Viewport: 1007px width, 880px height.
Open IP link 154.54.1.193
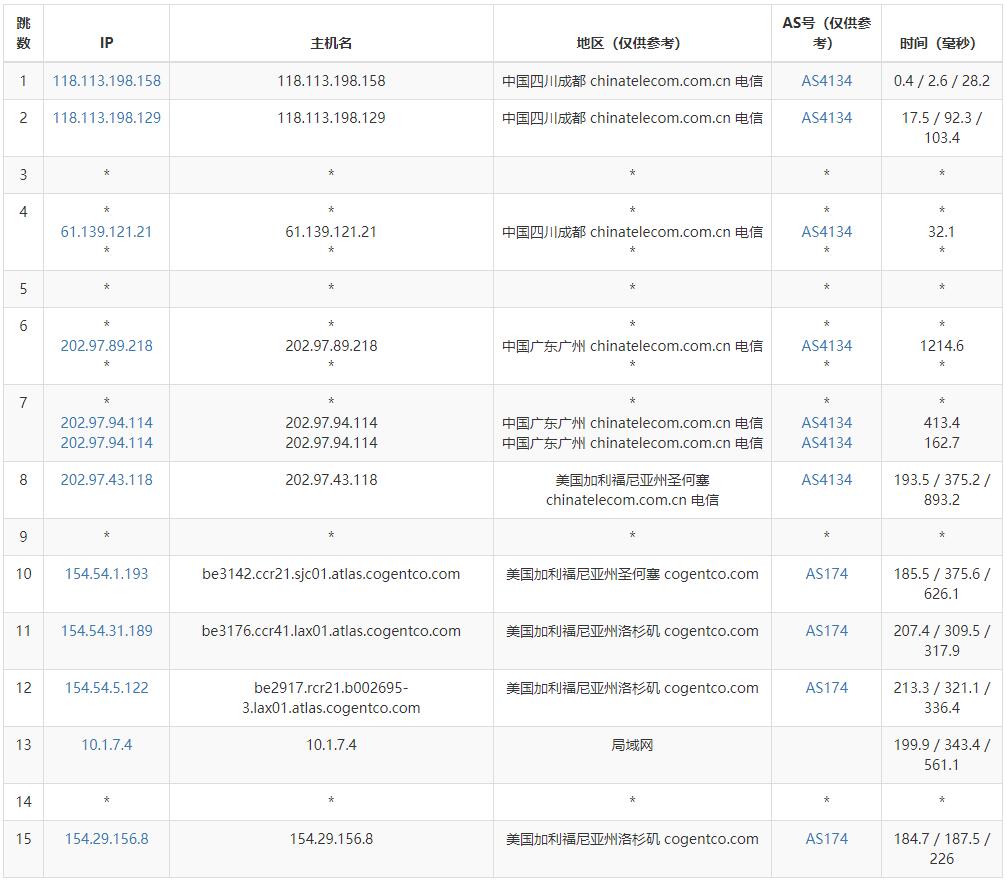click(x=107, y=574)
